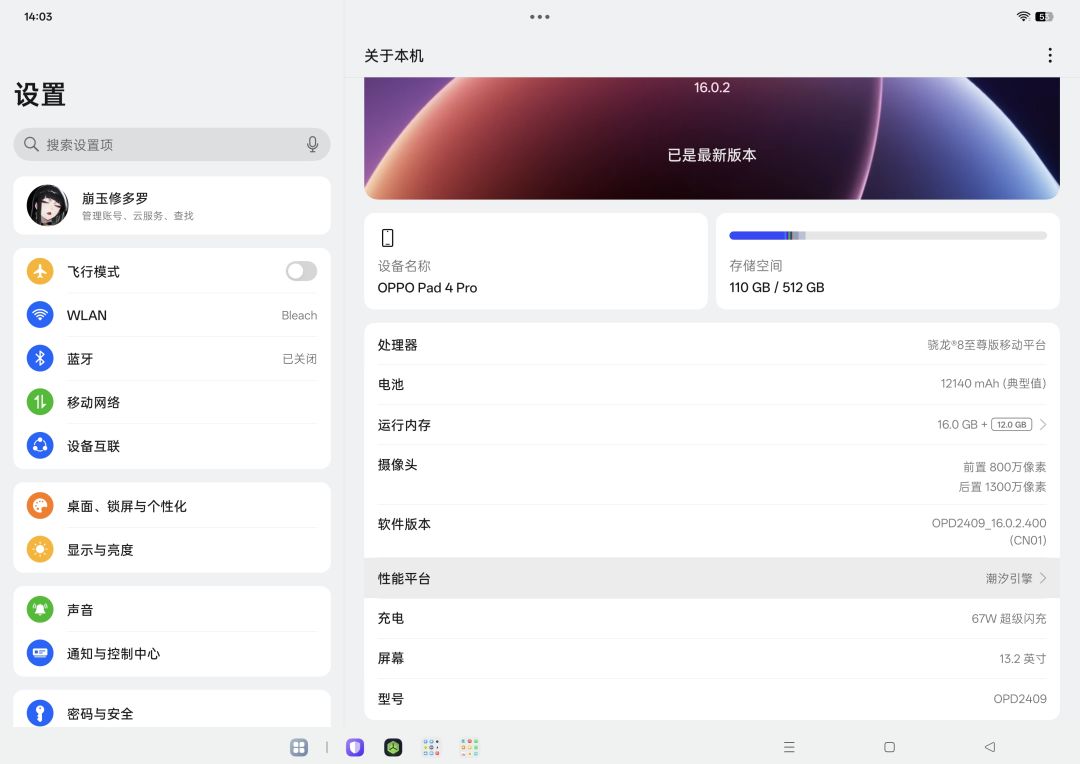Open the 移动网络 settings row
1080x764 pixels.
(x=172, y=402)
